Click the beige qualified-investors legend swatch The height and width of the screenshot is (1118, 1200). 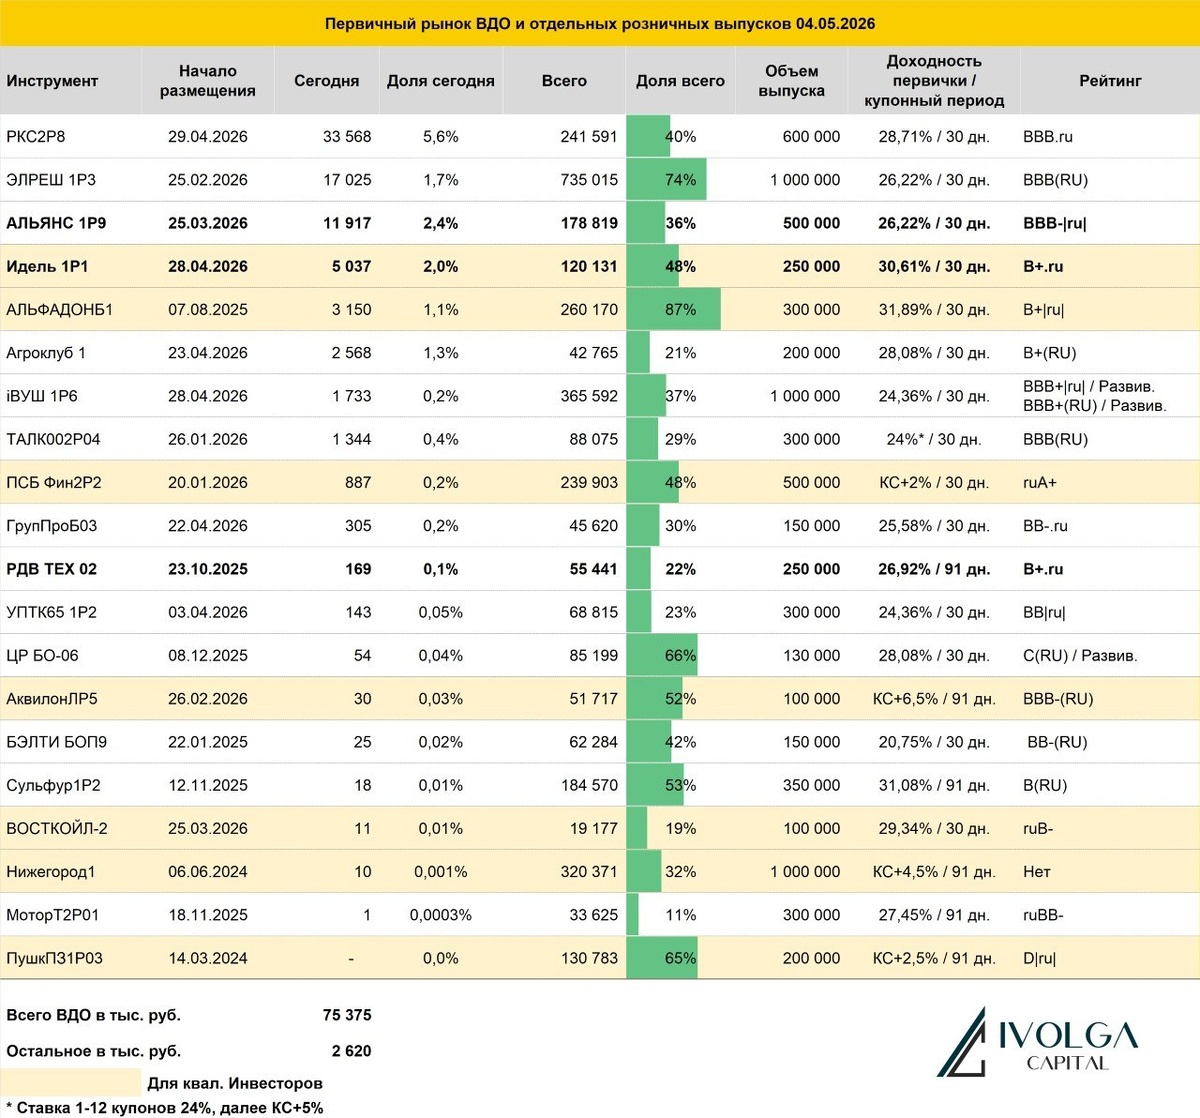point(71,1082)
